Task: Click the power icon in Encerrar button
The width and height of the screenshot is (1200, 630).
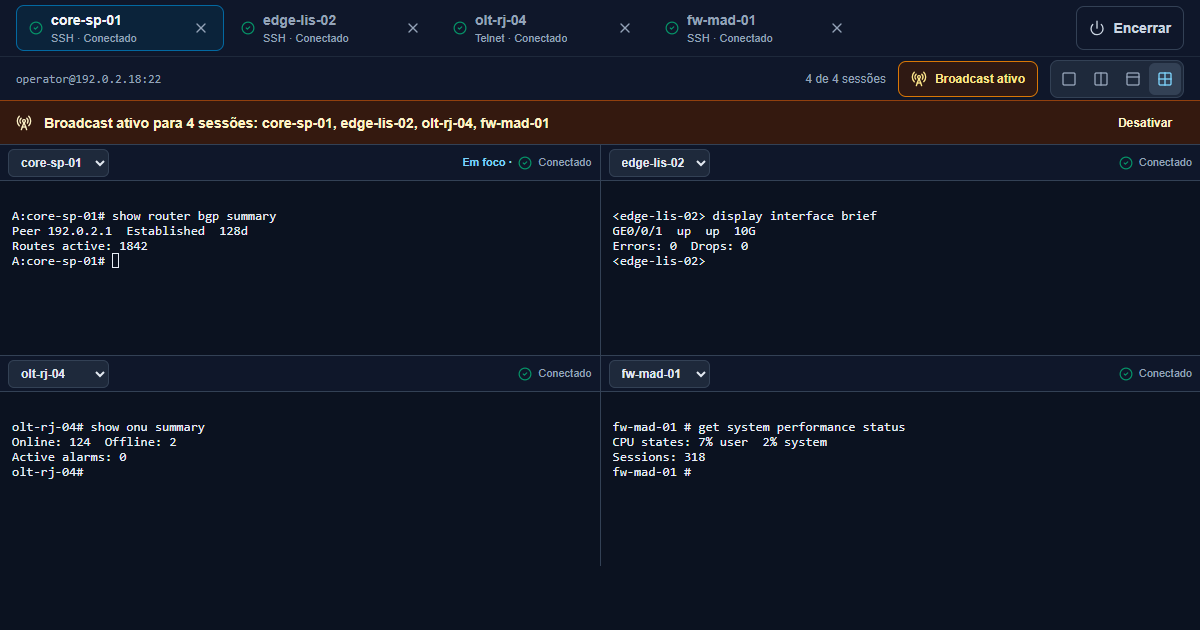Action: tap(1097, 28)
